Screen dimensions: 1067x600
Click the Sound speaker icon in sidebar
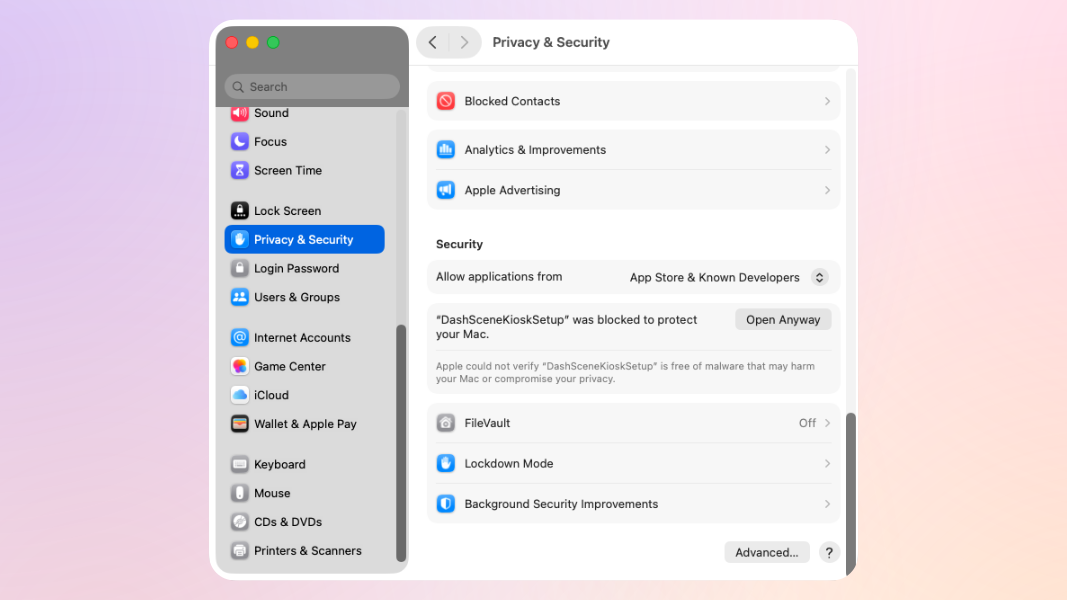(x=240, y=113)
